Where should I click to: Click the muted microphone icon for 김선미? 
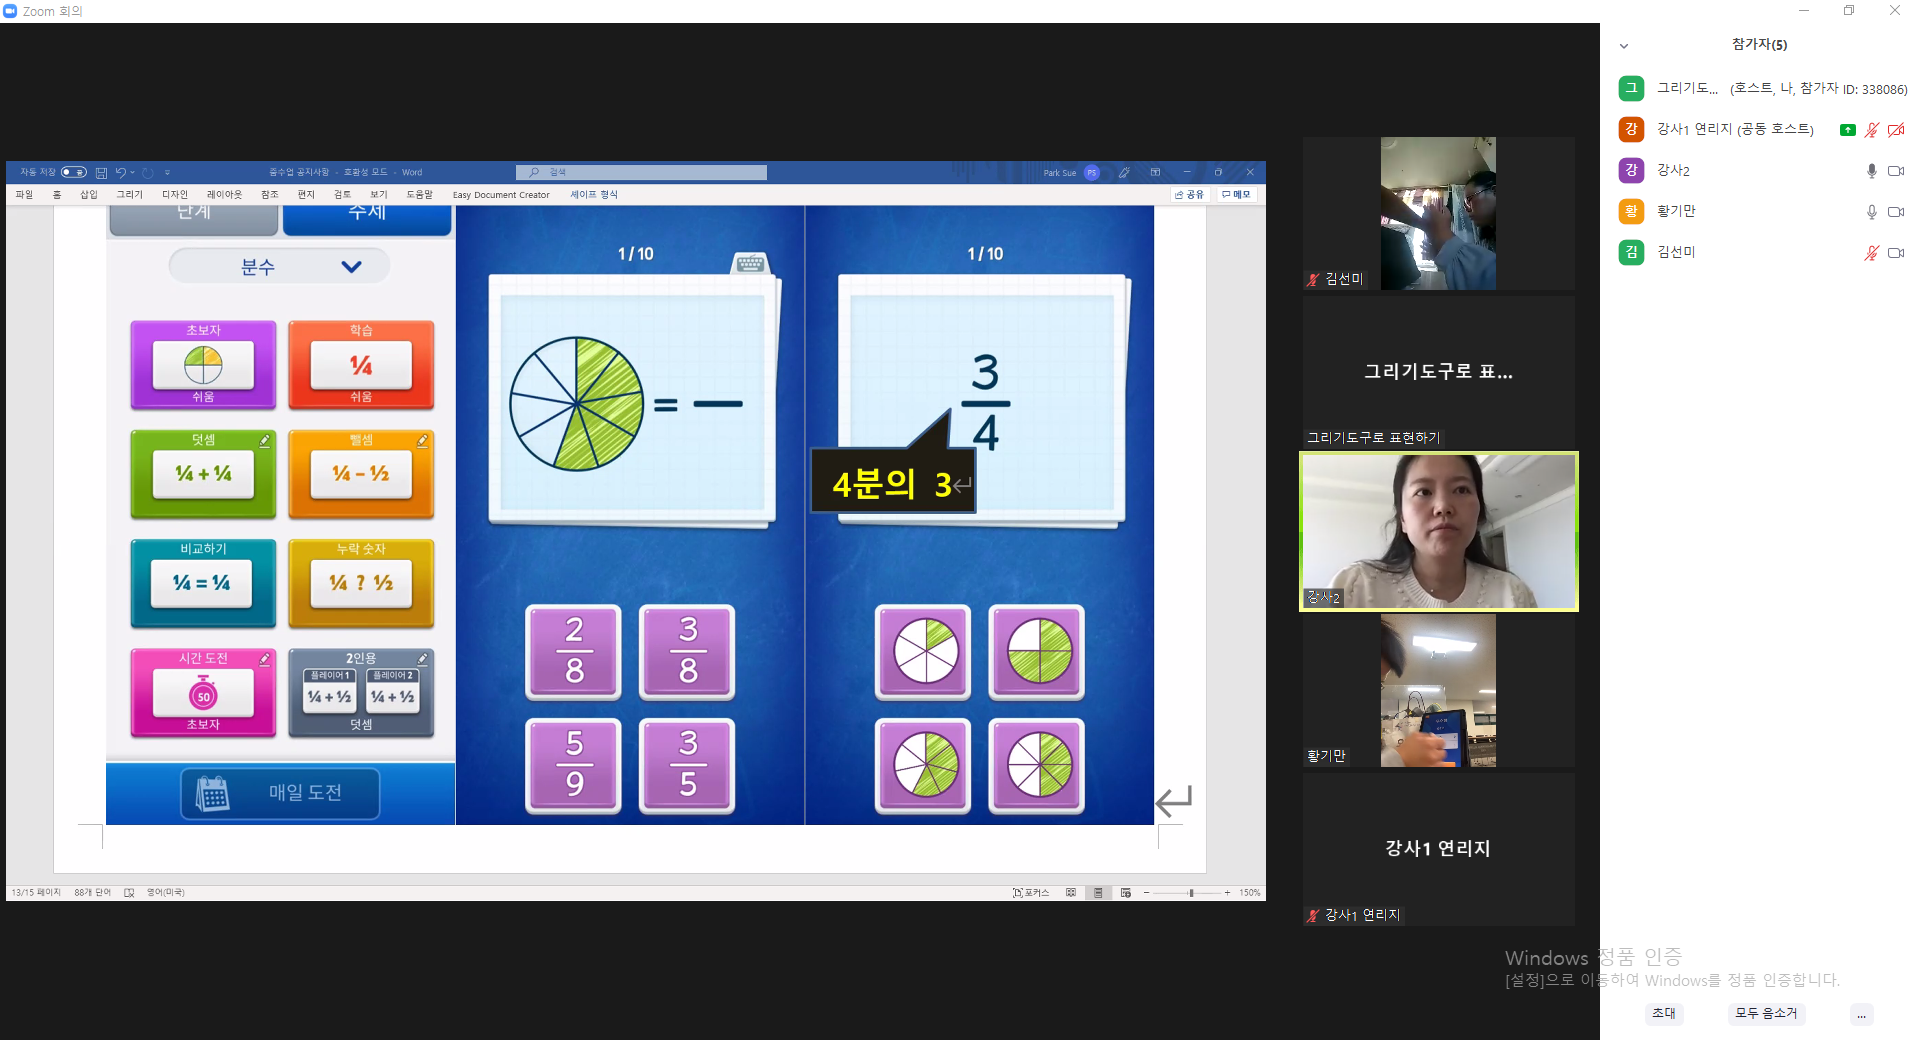click(x=1871, y=253)
